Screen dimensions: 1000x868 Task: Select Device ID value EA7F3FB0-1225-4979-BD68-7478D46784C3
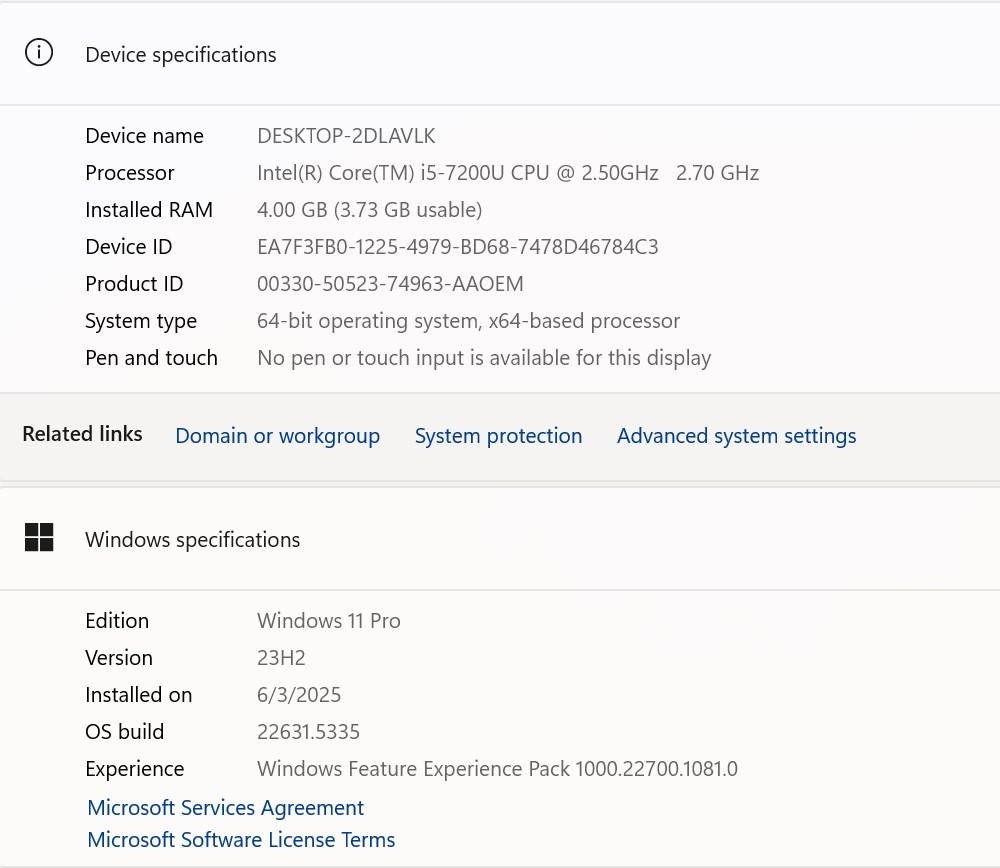click(x=458, y=247)
